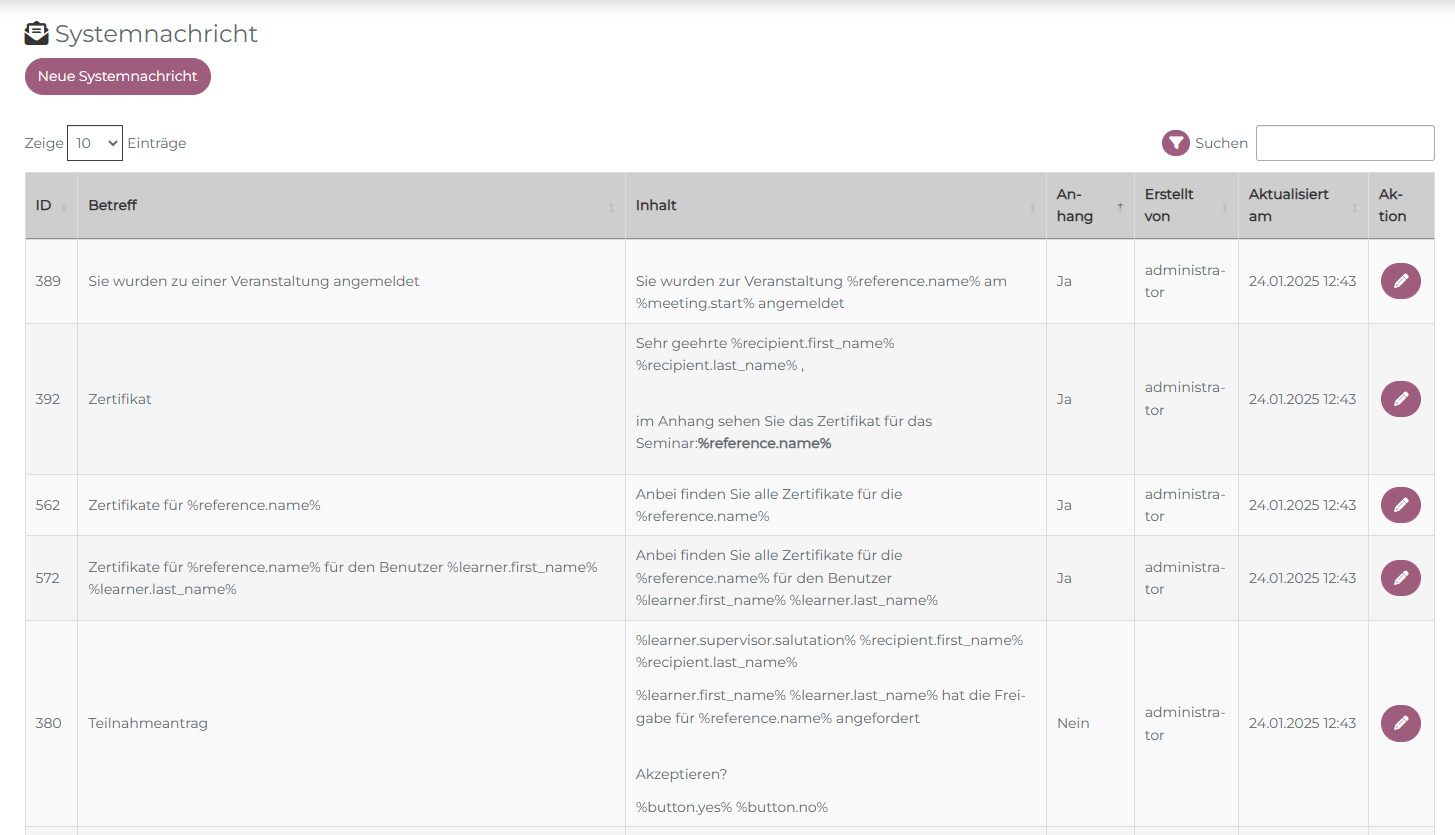
Task: Click the filter funnel icon beside Suchen
Action: pyautogui.click(x=1175, y=143)
